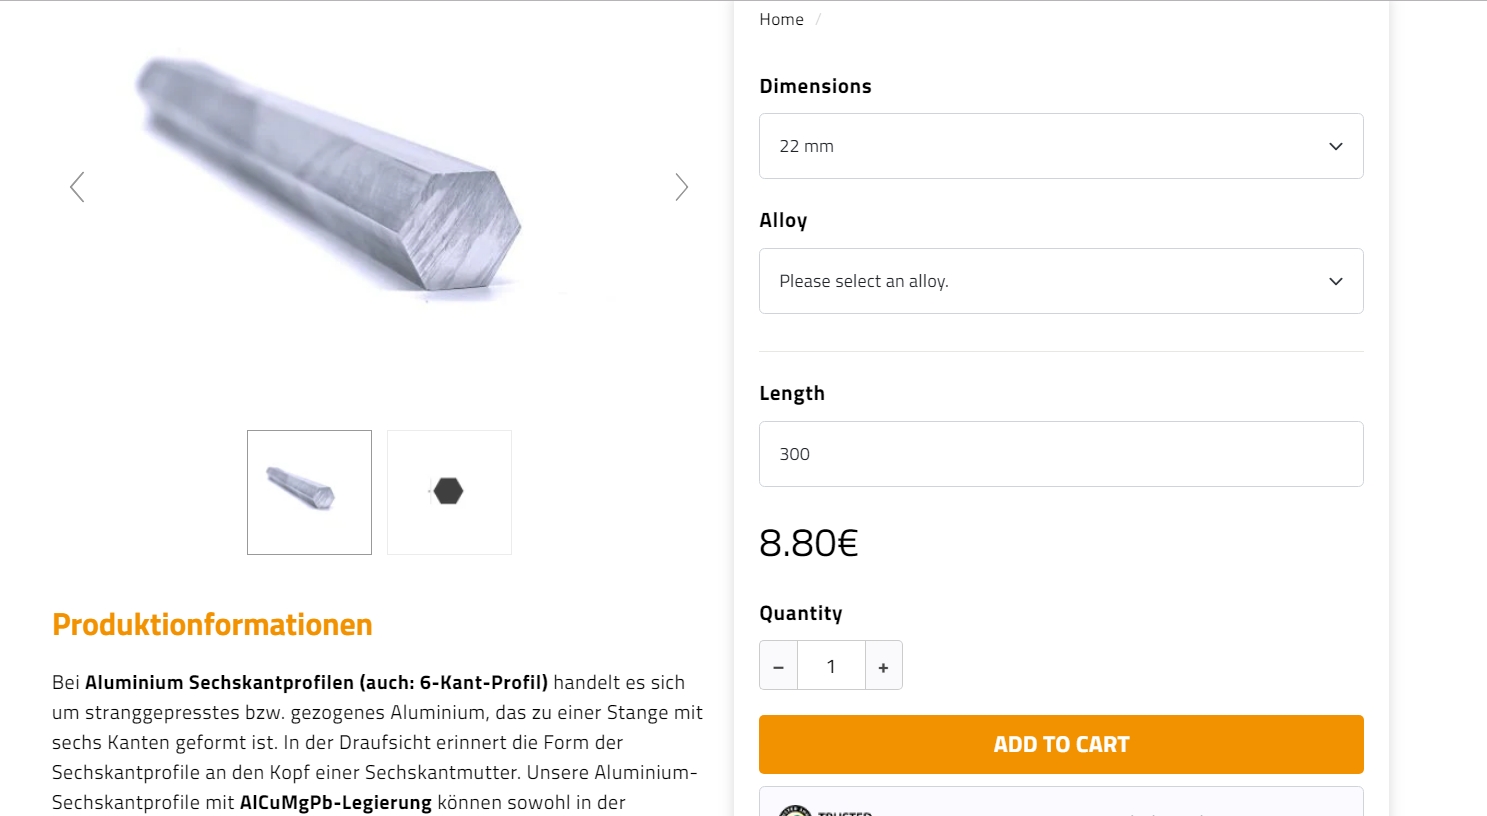Click the Produktionformationen heading

(x=212, y=625)
